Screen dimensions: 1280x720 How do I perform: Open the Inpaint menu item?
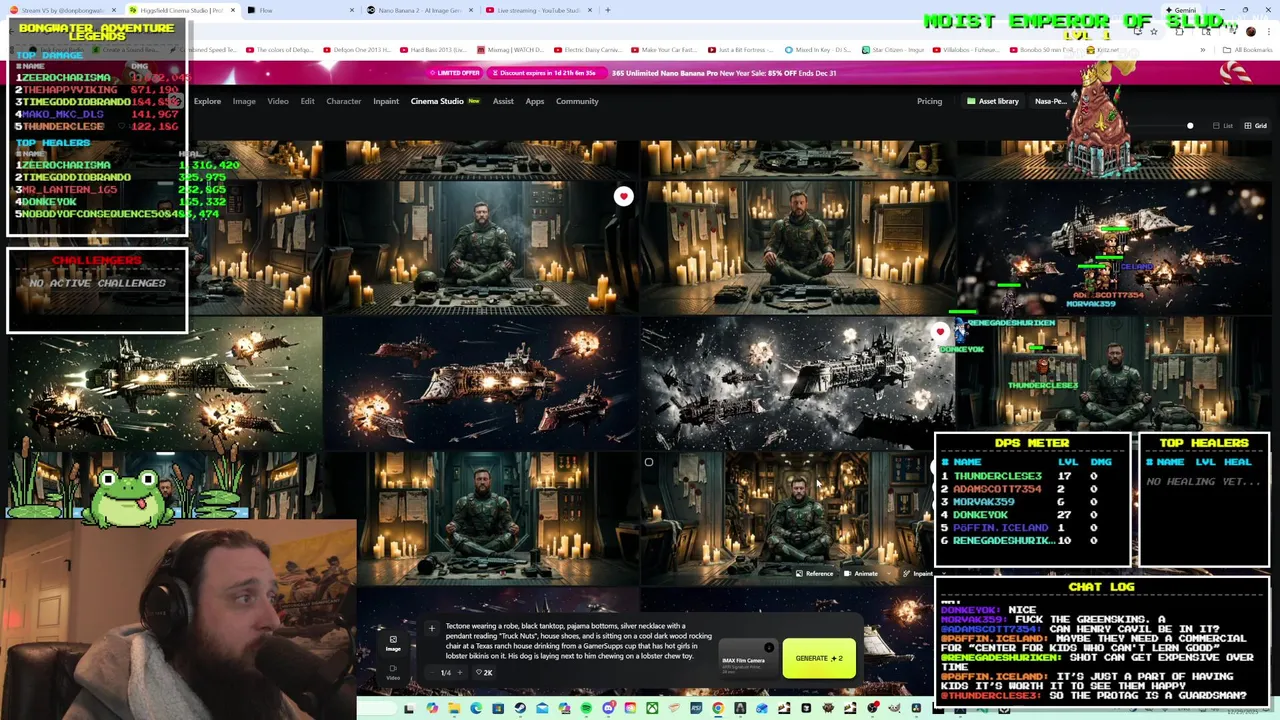point(386,101)
